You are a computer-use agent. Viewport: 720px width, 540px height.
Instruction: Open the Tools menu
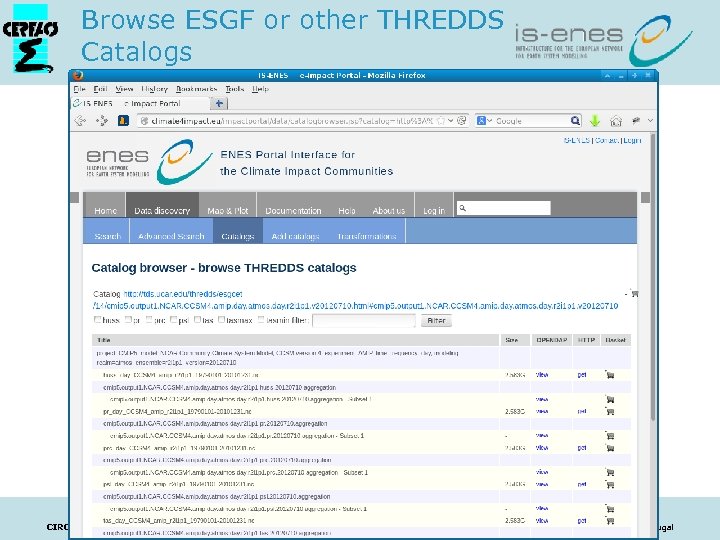pyautogui.click(x=234, y=89)
